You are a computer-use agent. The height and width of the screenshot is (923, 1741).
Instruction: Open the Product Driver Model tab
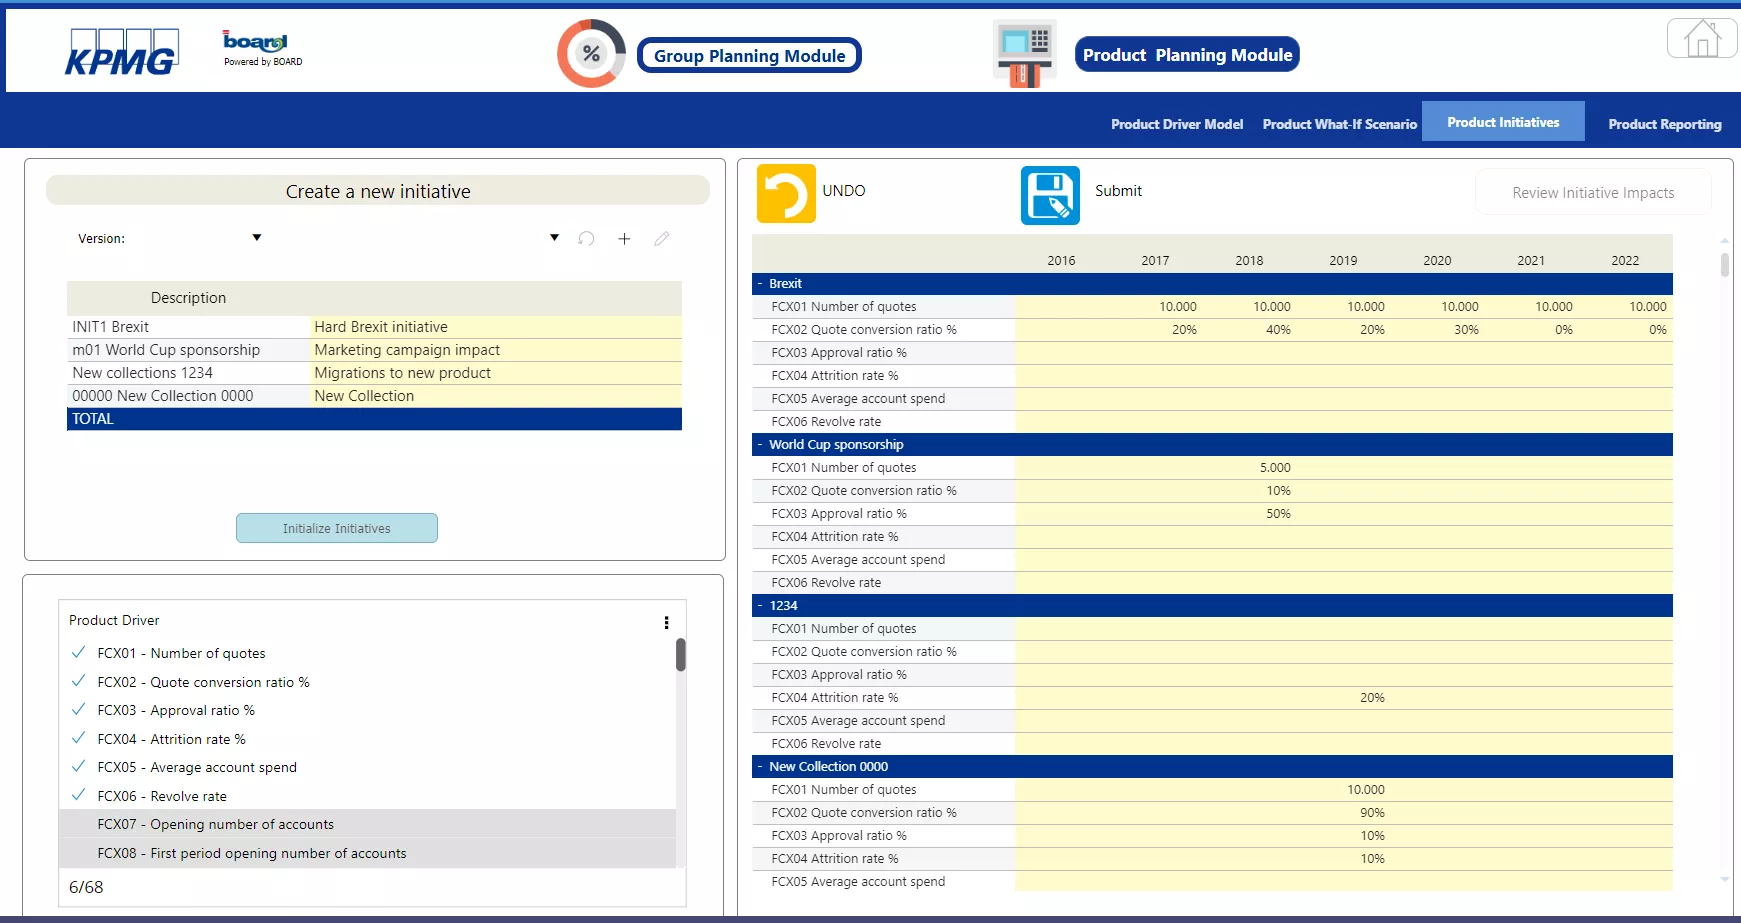click(1176, 124)
